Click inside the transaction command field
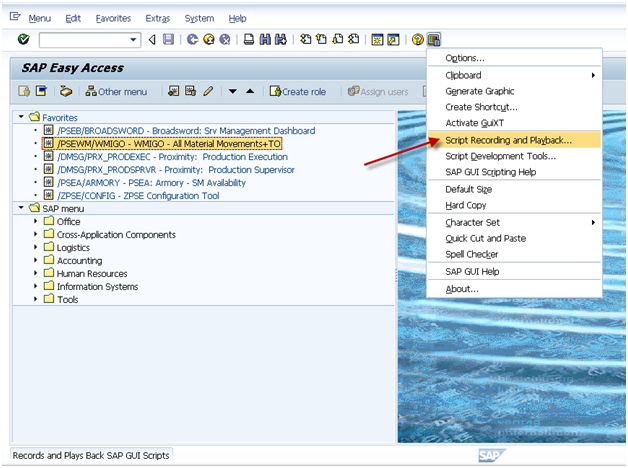 (x=84, y=40)
